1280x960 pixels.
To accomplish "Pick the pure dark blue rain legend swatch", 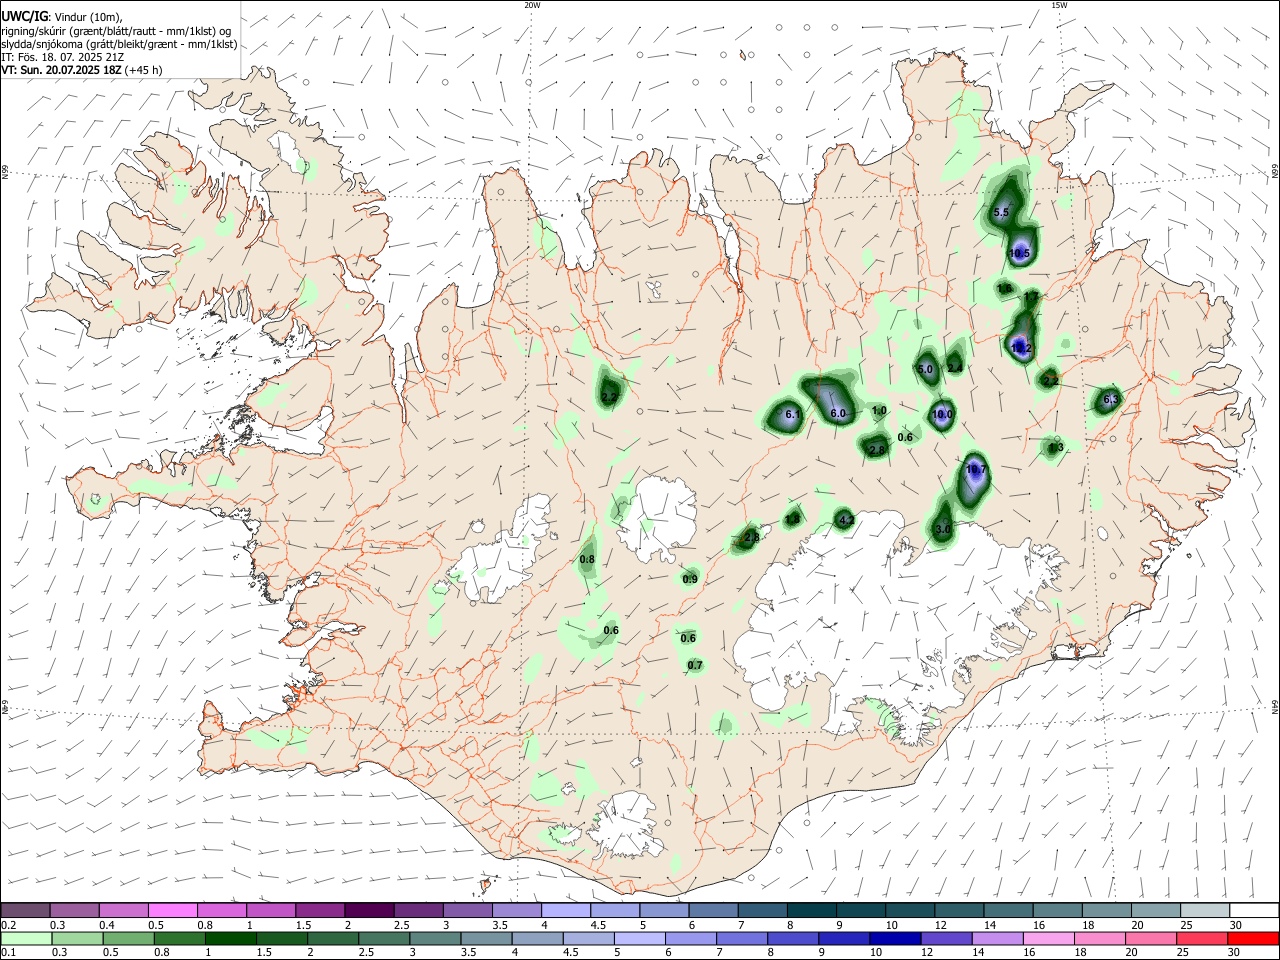I will 894,938.
